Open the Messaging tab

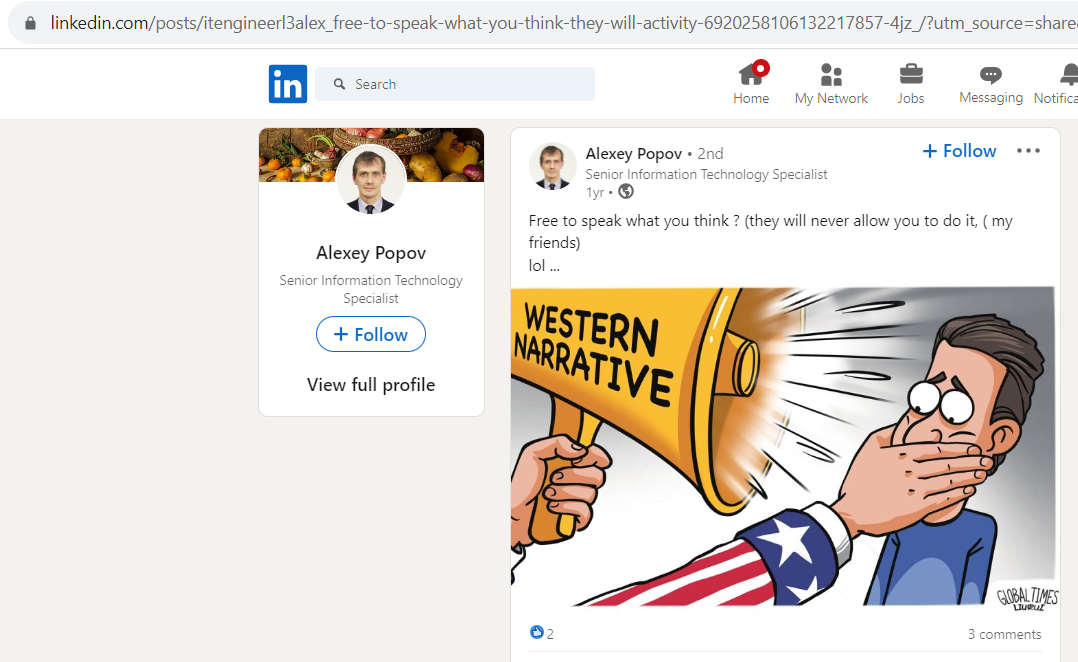click(x=991, y=83)
